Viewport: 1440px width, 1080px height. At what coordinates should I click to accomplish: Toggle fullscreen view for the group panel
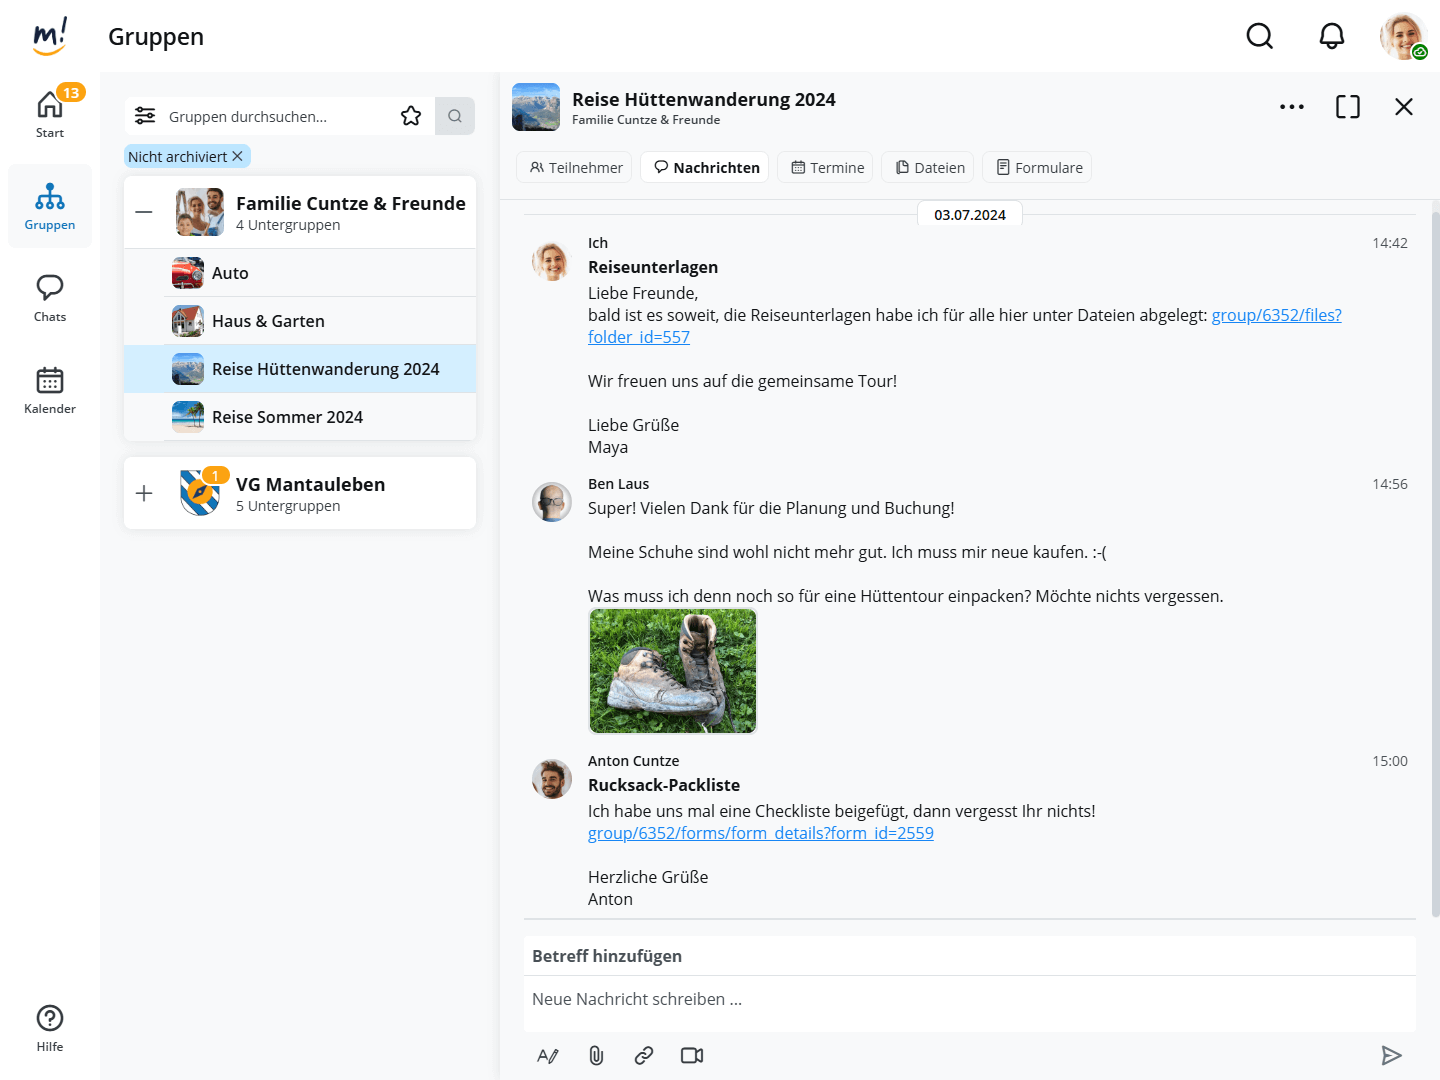[x=1347, y=107]
